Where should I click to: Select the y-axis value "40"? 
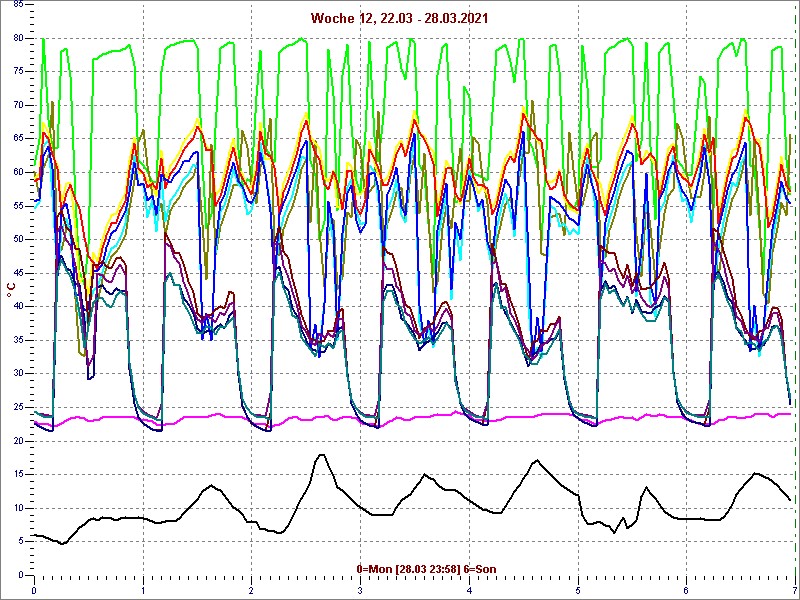(x=18, y=307)
